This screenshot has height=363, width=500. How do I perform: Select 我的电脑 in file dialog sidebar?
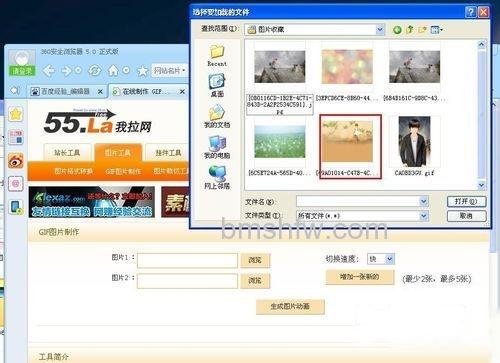(217, 147)
